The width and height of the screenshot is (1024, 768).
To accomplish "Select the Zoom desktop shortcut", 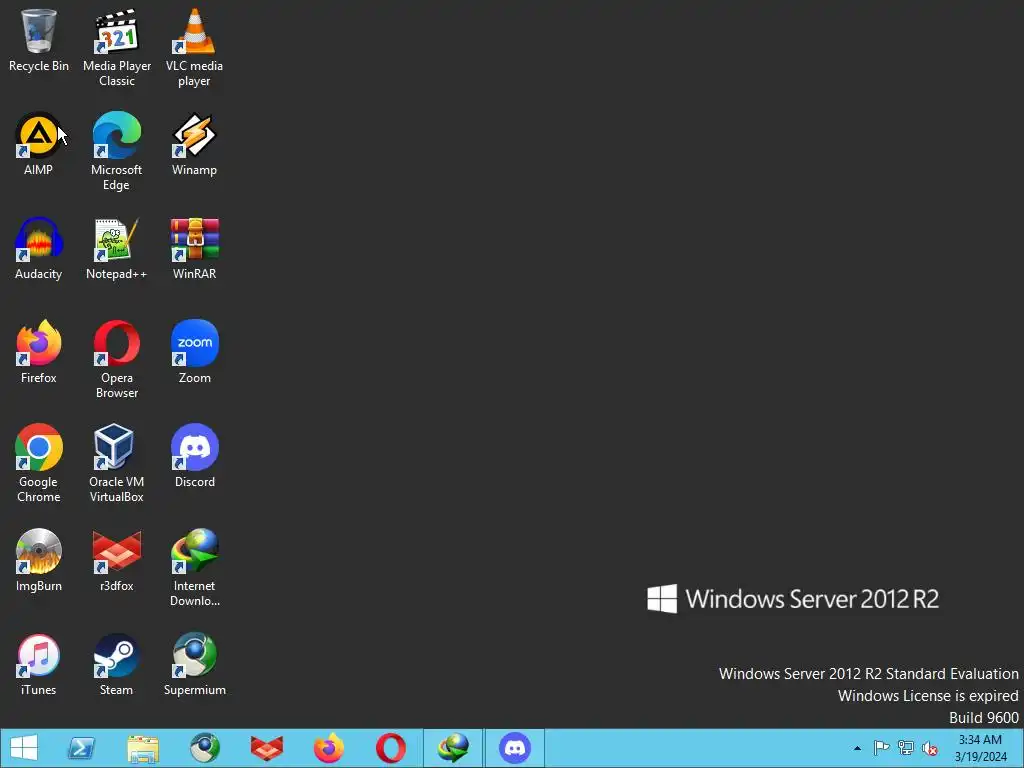I will pos(194,353).
